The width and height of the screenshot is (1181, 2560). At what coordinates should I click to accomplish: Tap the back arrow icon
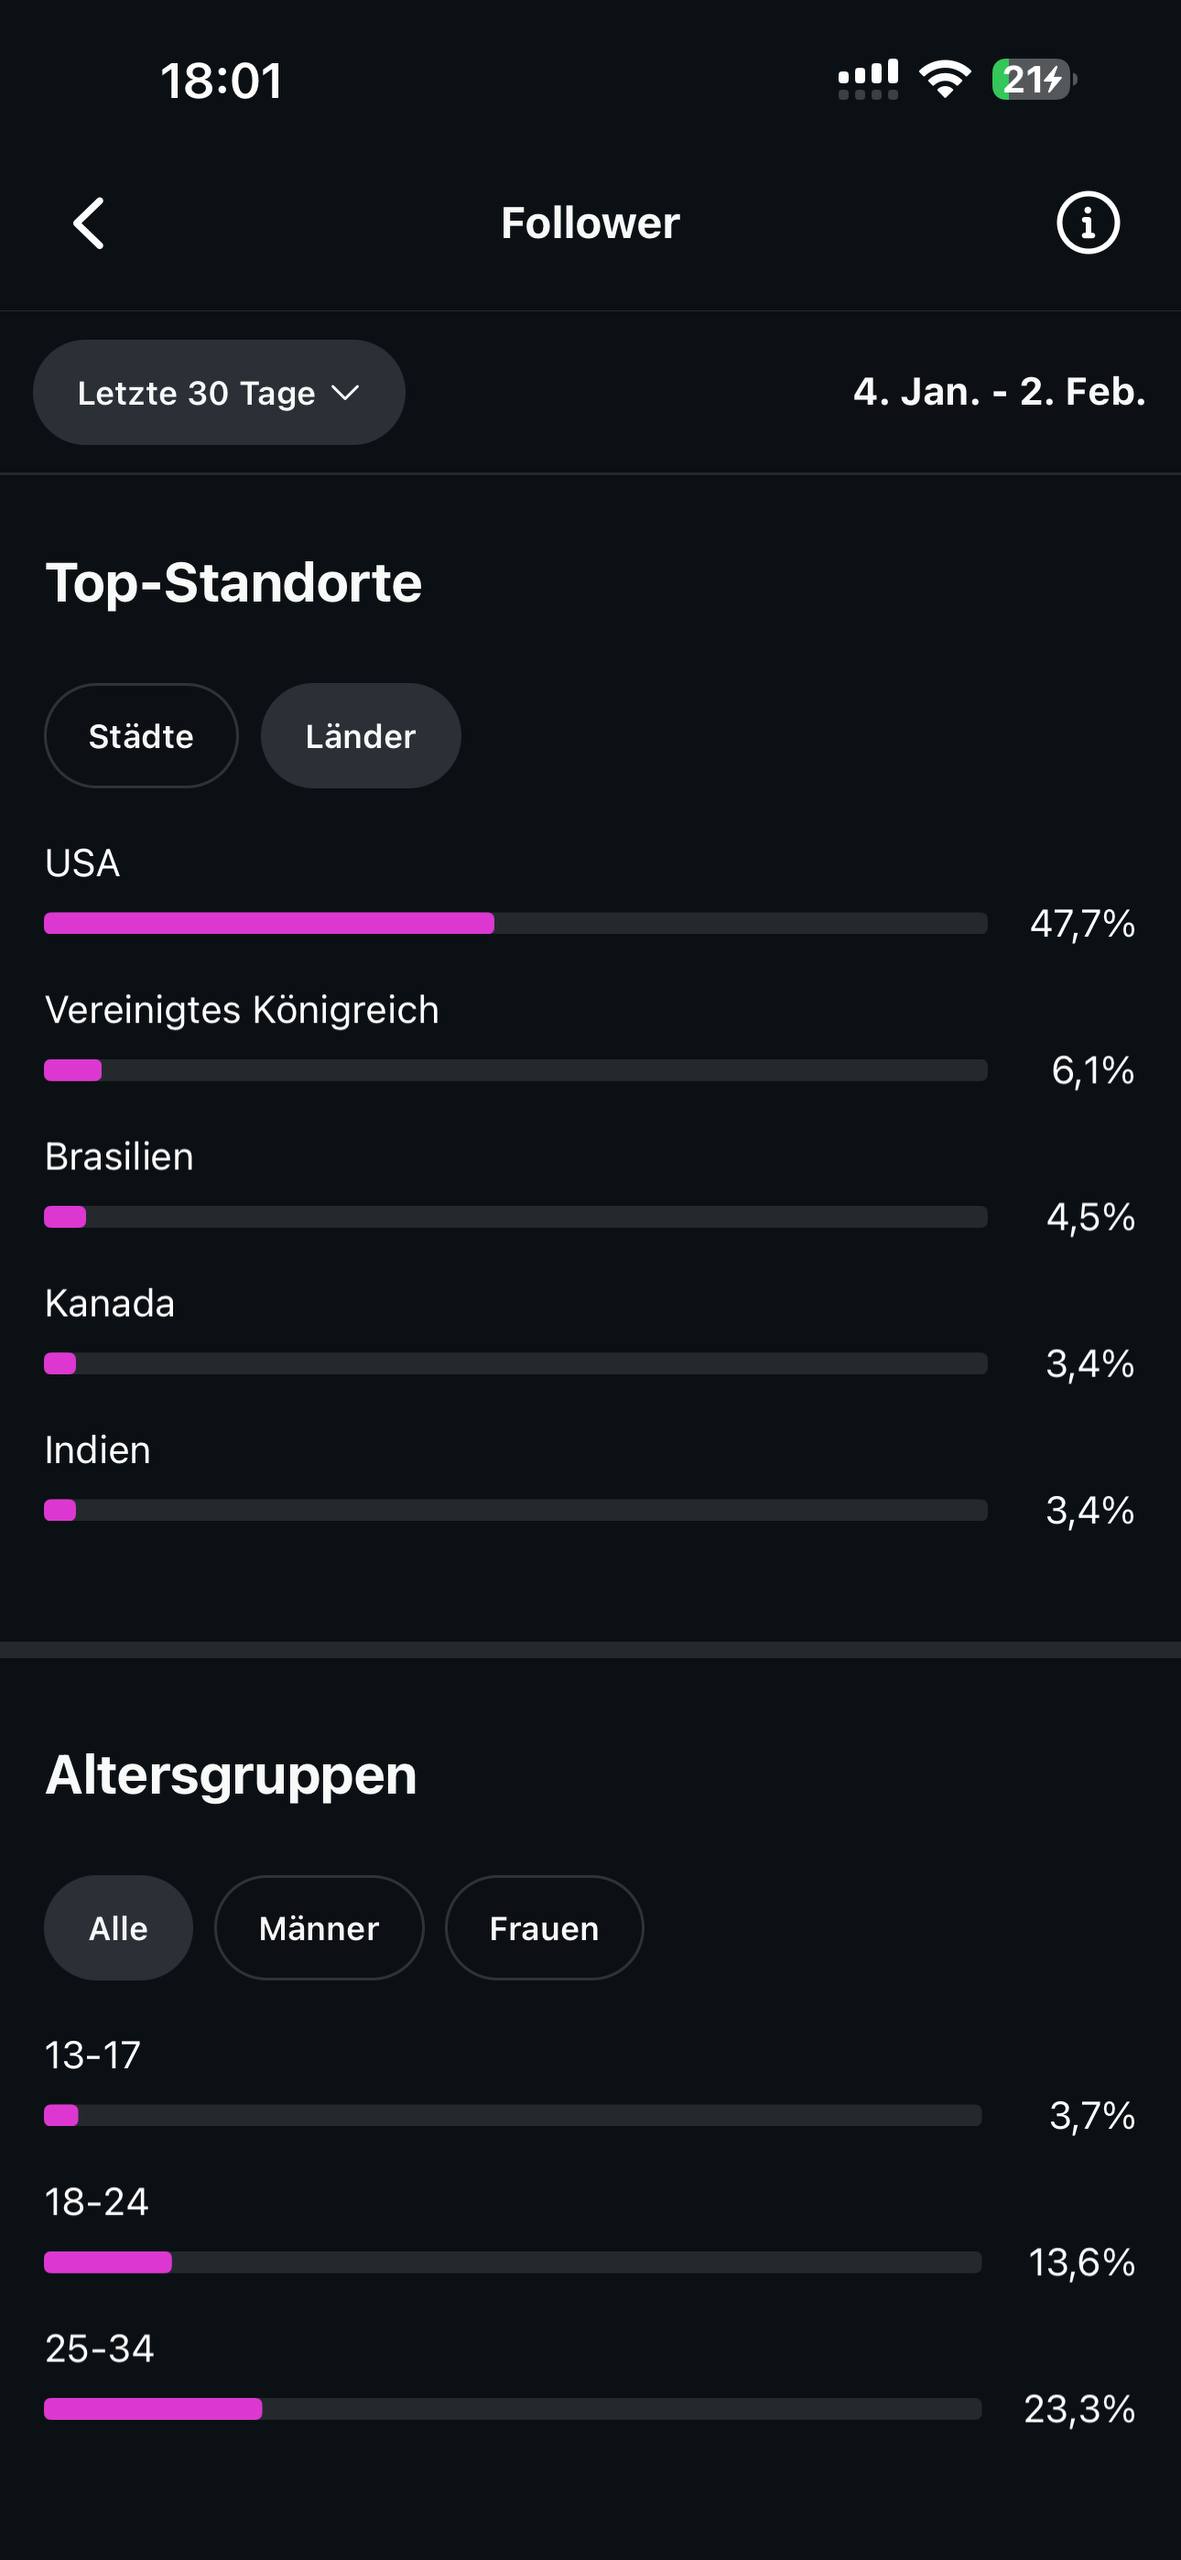coord(89,222)
